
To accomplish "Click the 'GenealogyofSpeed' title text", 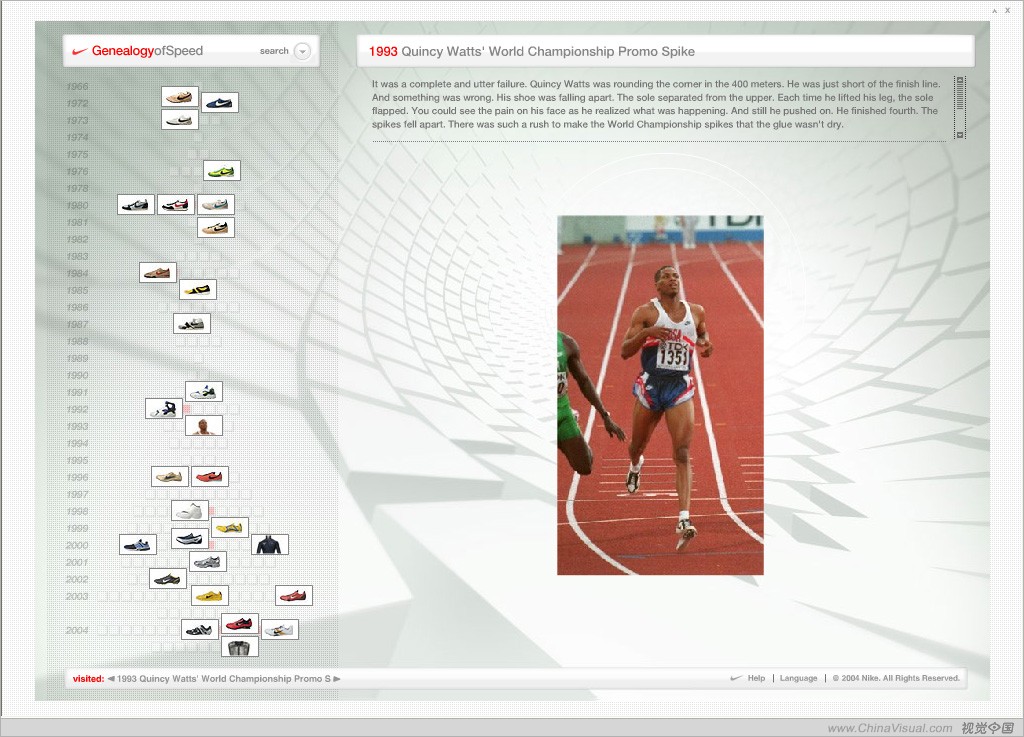I will [x=147, y=51].
